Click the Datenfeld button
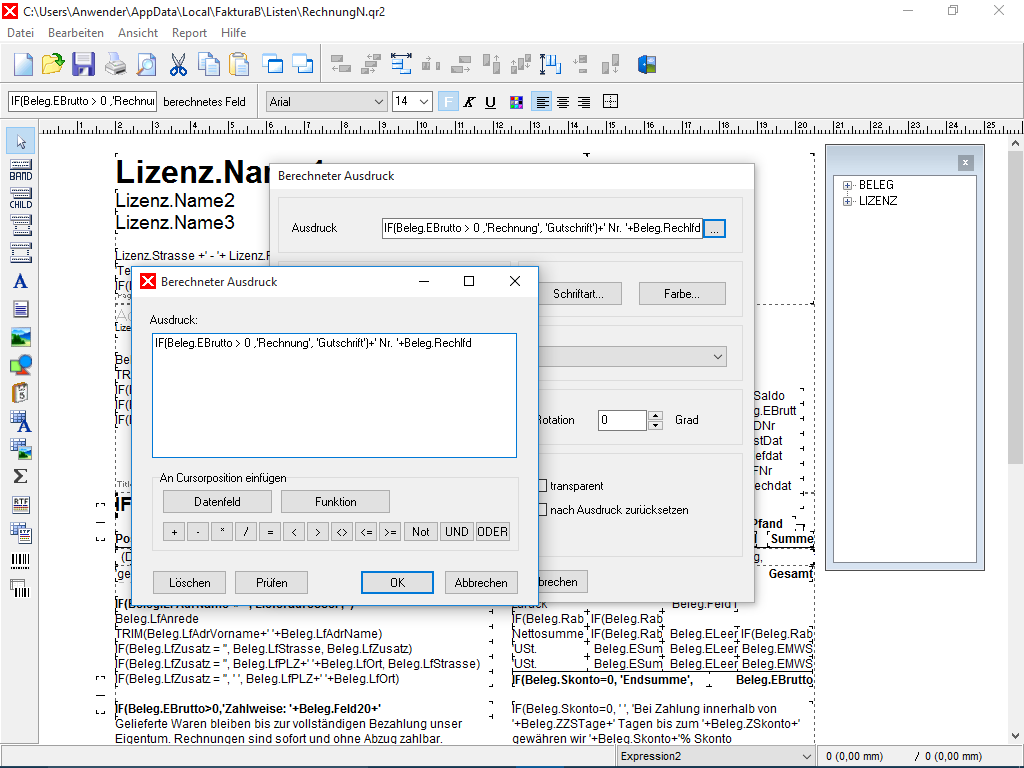 (217, 502)
